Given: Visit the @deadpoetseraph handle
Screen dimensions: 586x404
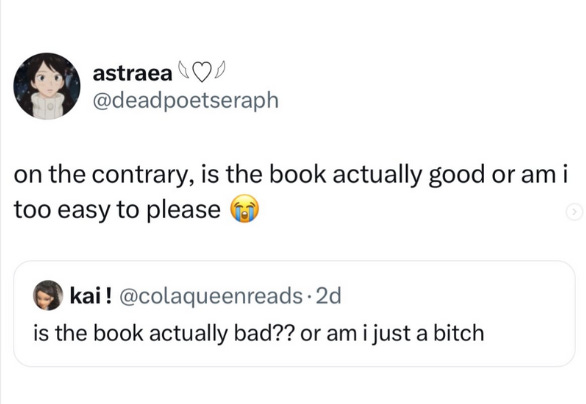Looking at the screenshot, I should pos(185,101).
